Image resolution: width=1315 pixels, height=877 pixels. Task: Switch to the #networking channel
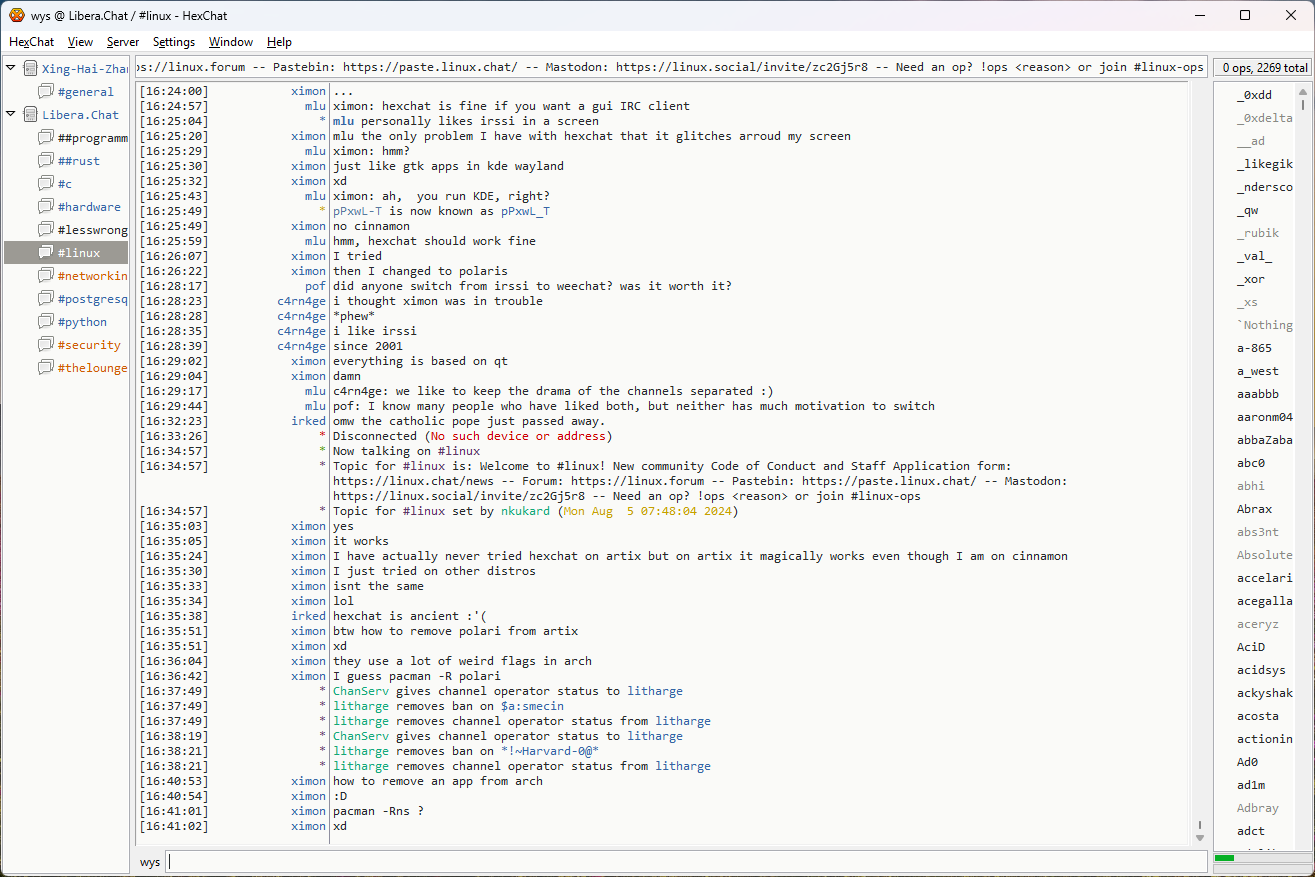[92, 276]
